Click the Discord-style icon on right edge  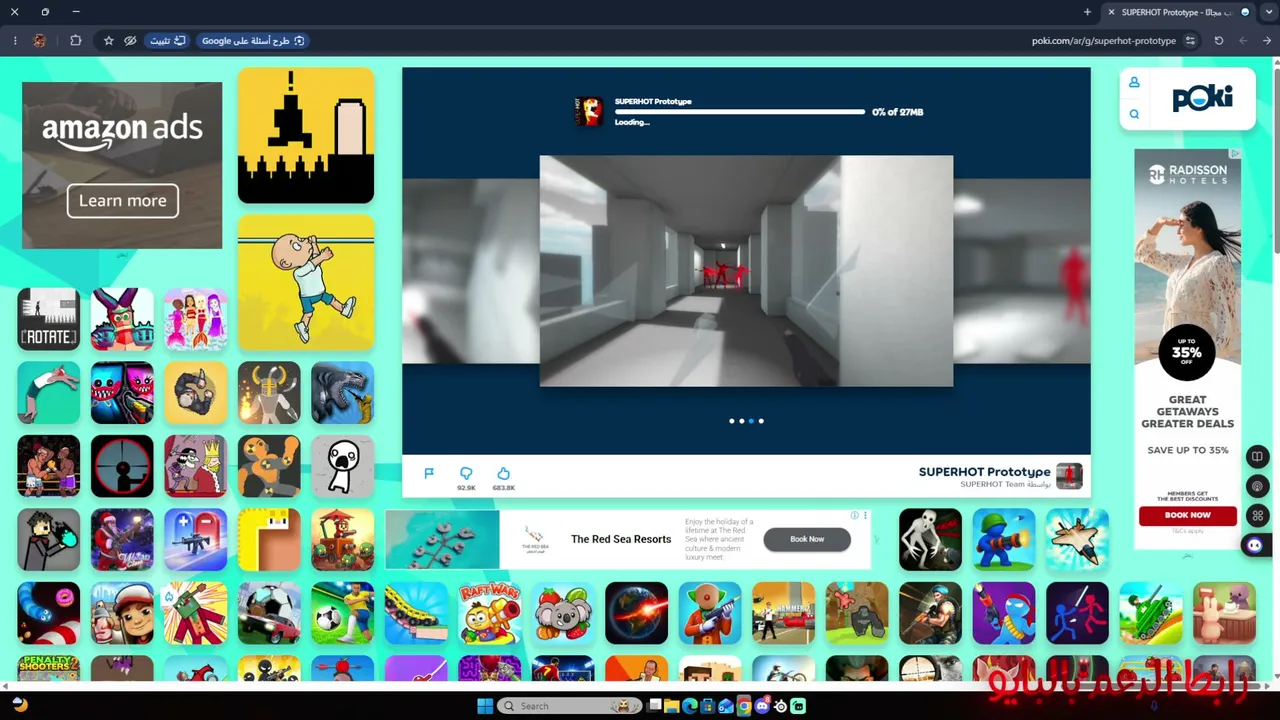pyautogui.click(x=1254, y=545)
